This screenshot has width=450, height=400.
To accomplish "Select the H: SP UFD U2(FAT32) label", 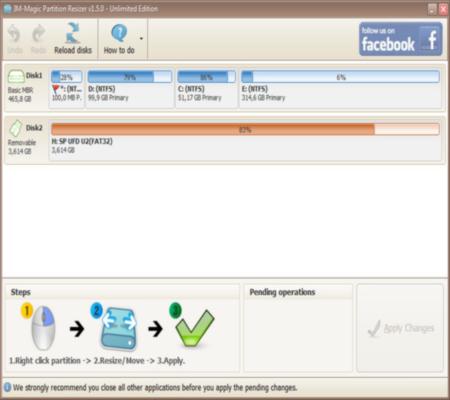I will (x=82, y=141).
